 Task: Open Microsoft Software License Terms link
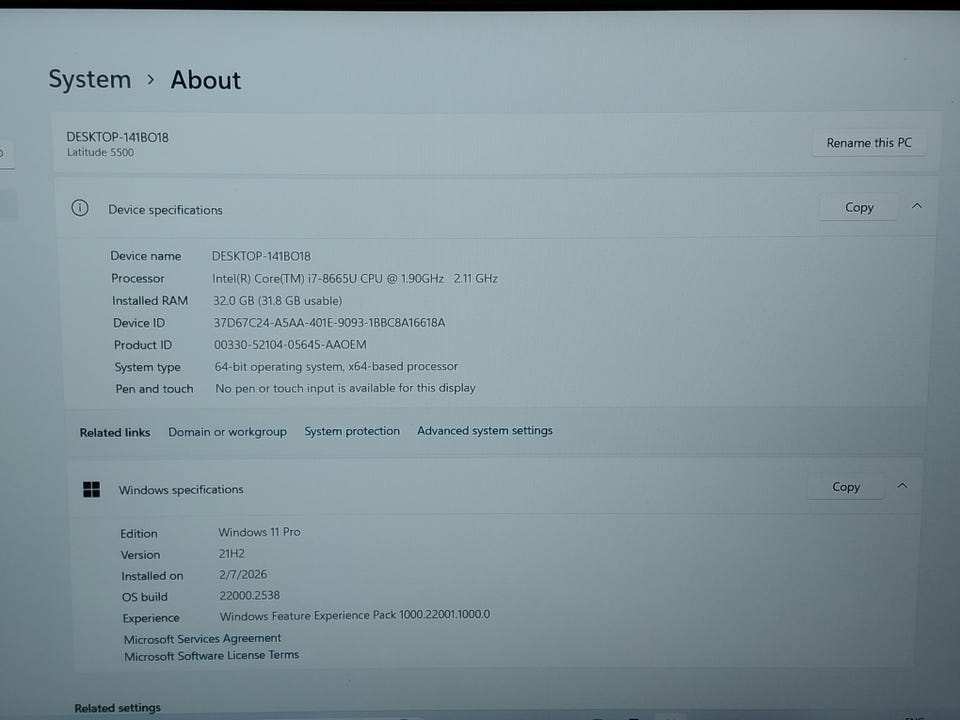click(211, 655)
